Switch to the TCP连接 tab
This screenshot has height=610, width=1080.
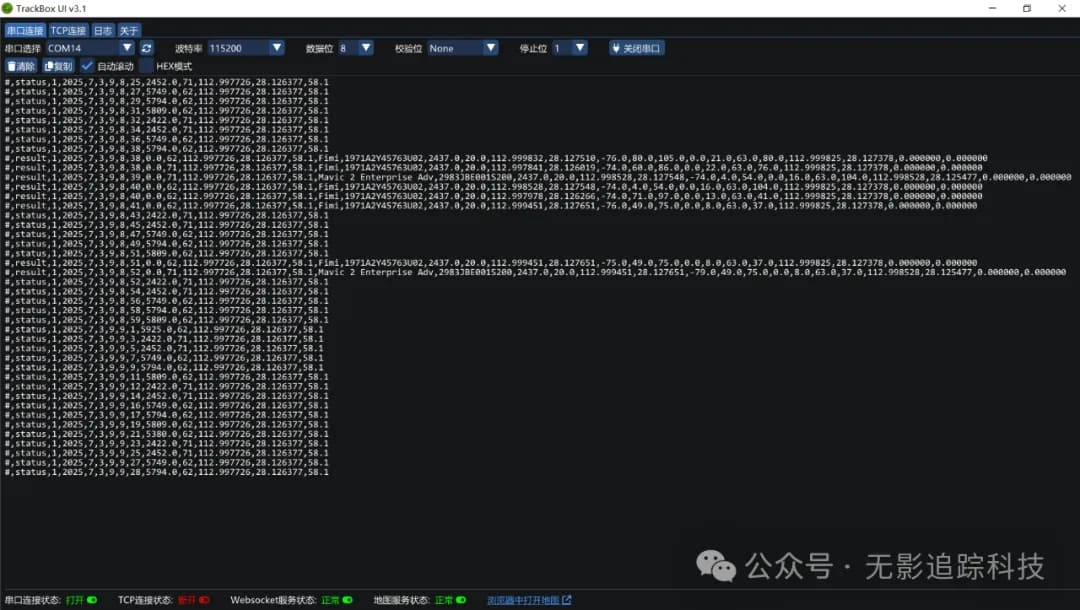click(x=68, y=31)
